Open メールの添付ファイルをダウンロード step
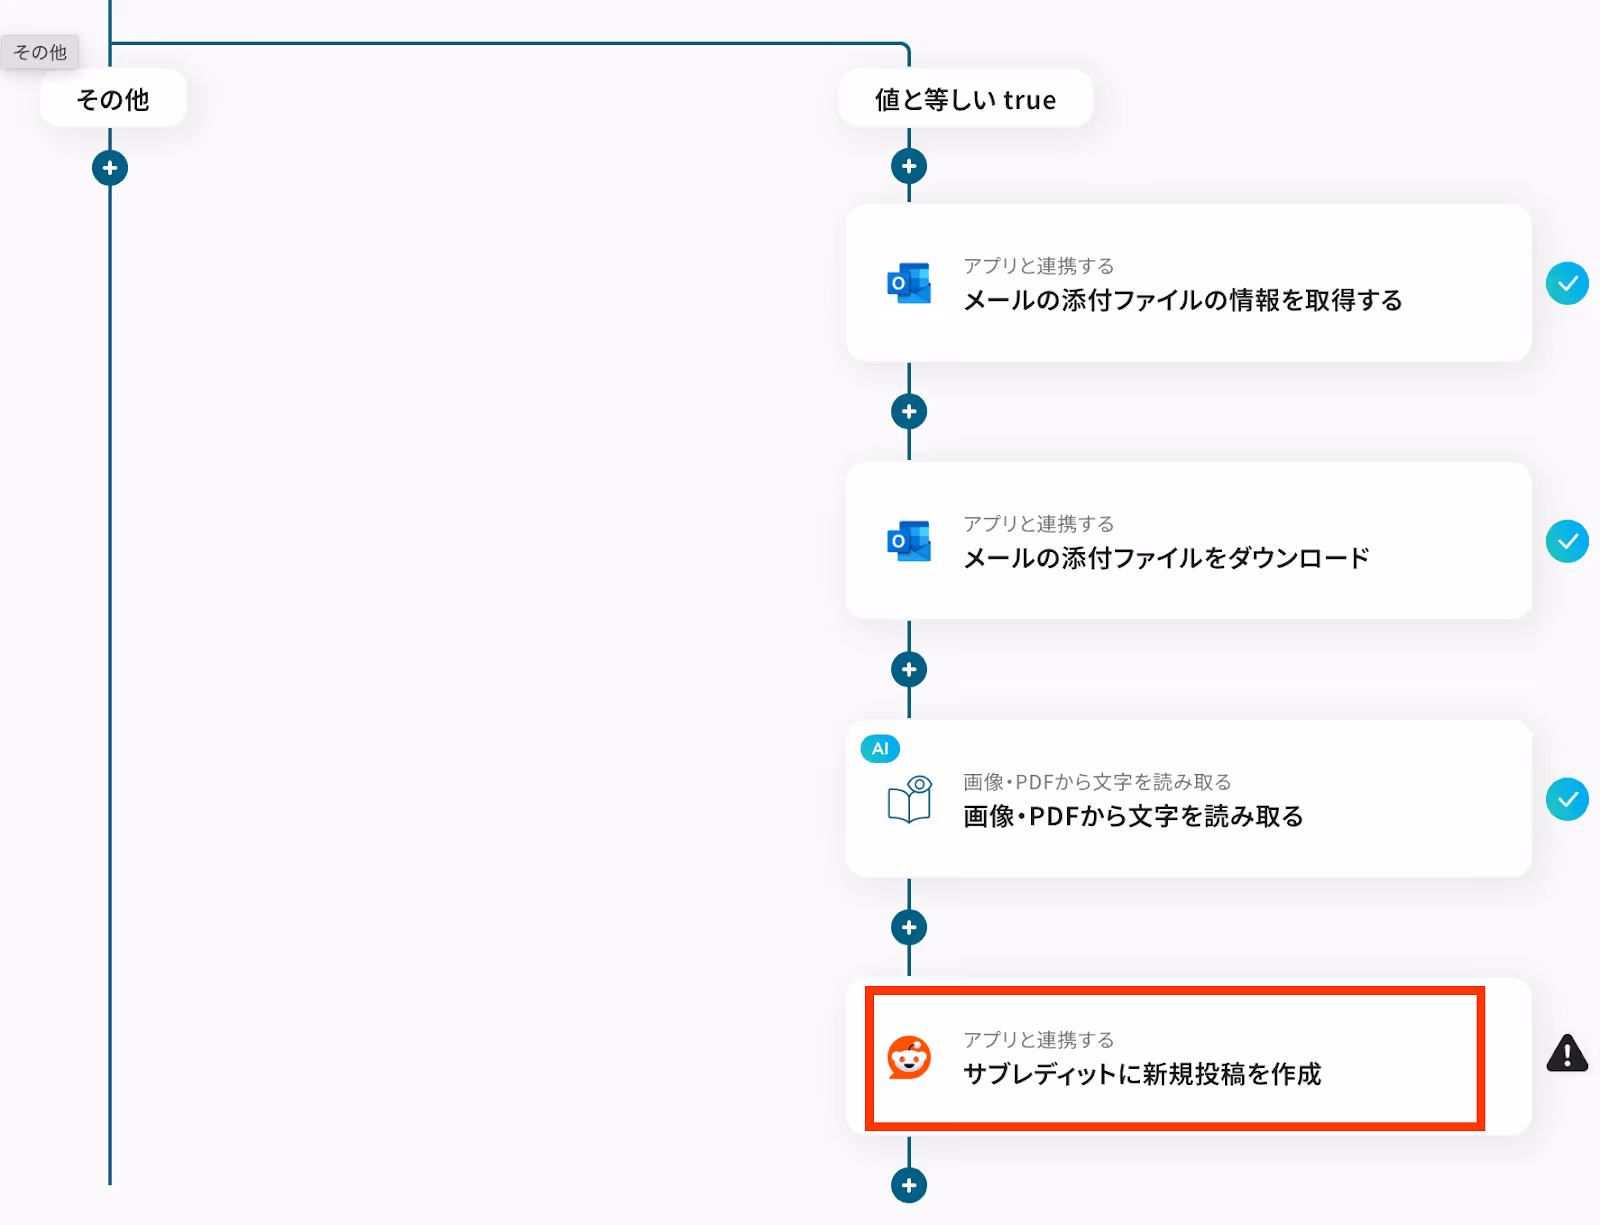The width and height of the screenshot is (1600, 1225). 1188,541
